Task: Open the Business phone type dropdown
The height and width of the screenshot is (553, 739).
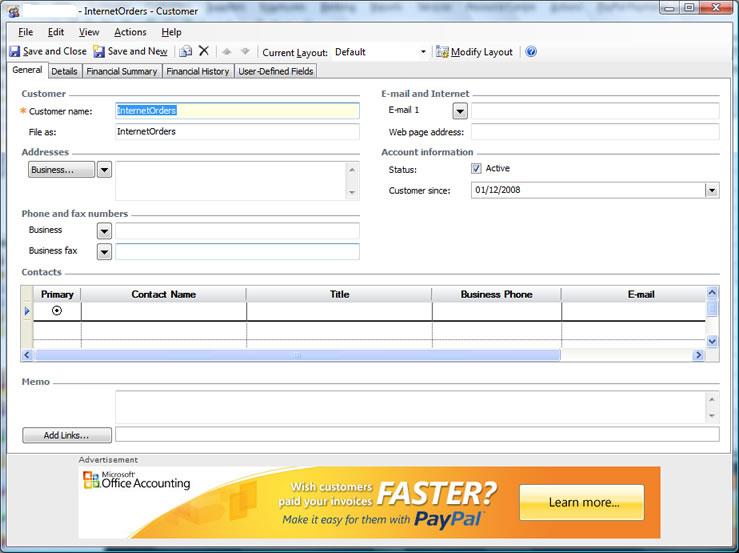Action: [x=104, y=231]
